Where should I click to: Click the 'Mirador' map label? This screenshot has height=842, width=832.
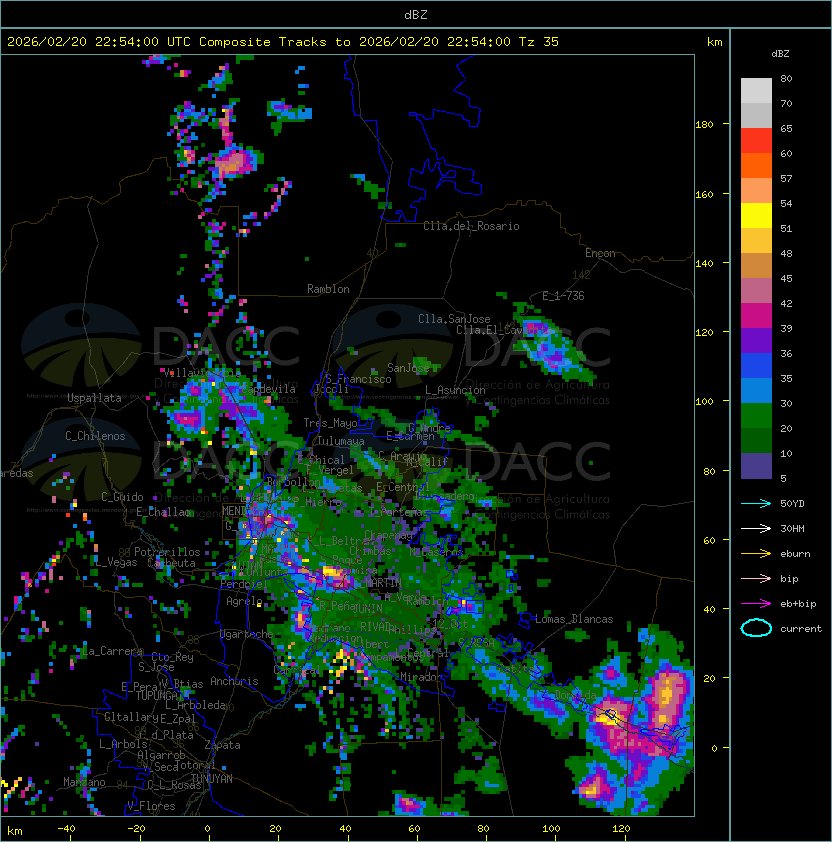pyautogui.click(x=419, y=677)
